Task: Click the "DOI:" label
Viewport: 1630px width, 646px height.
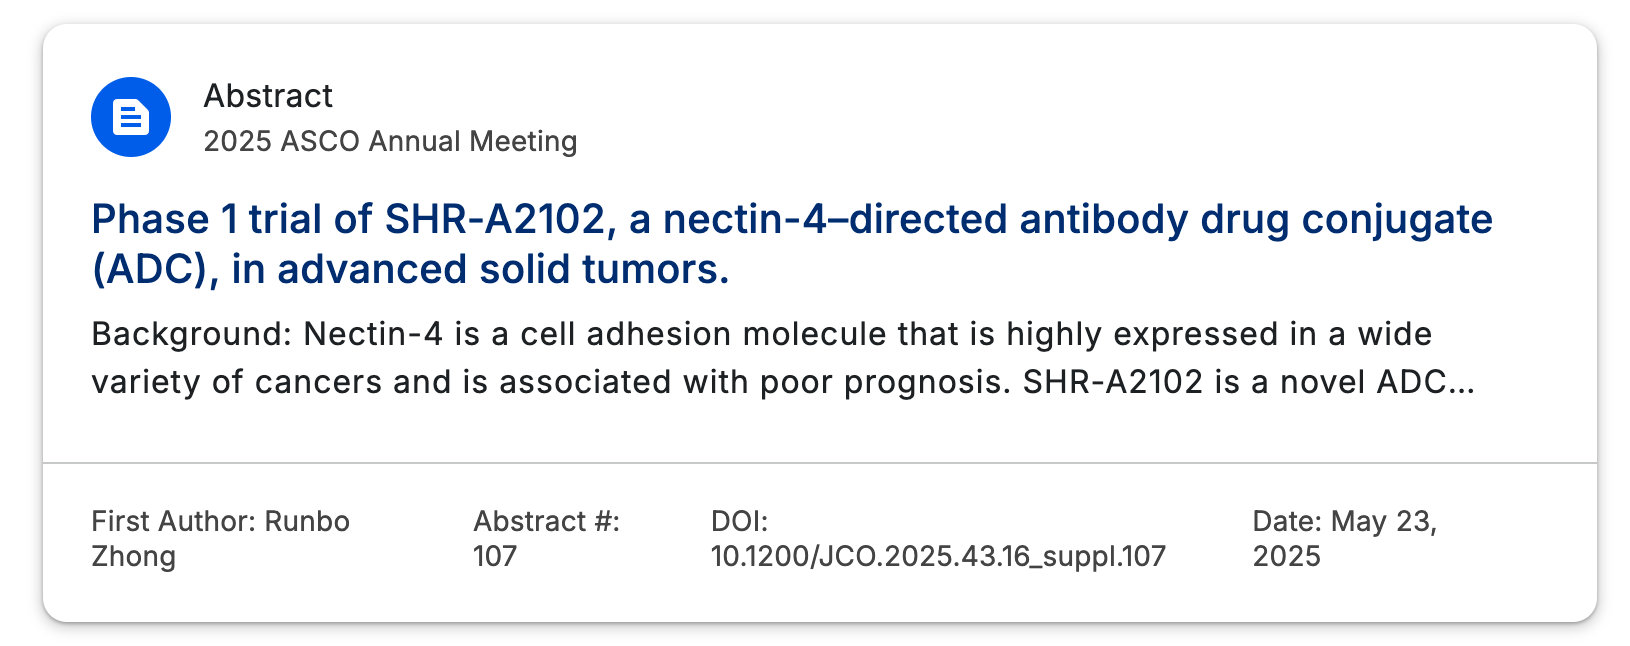Action: [x=739, y=521]
